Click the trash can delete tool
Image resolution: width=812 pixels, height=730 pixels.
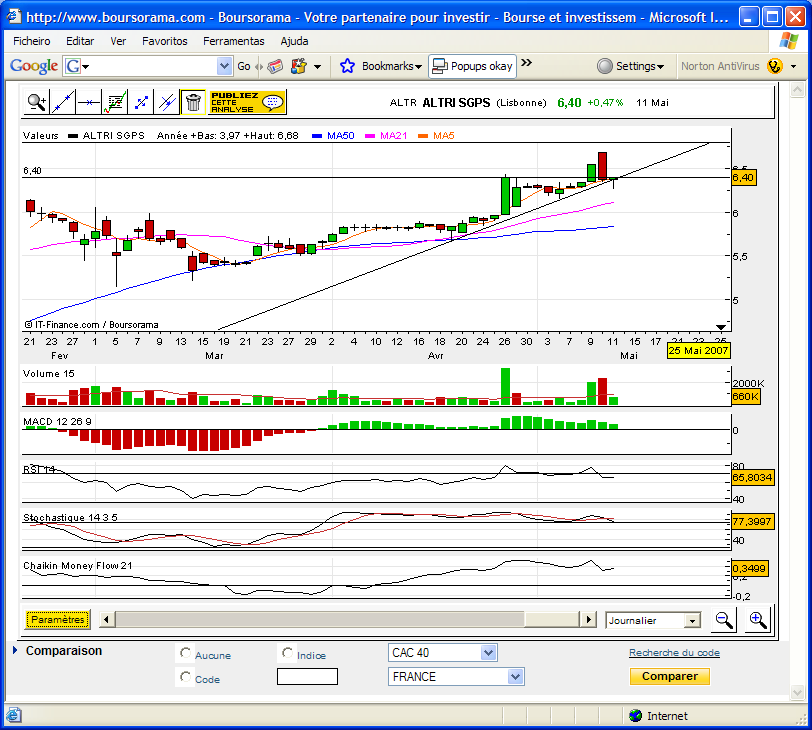[193, 102]
